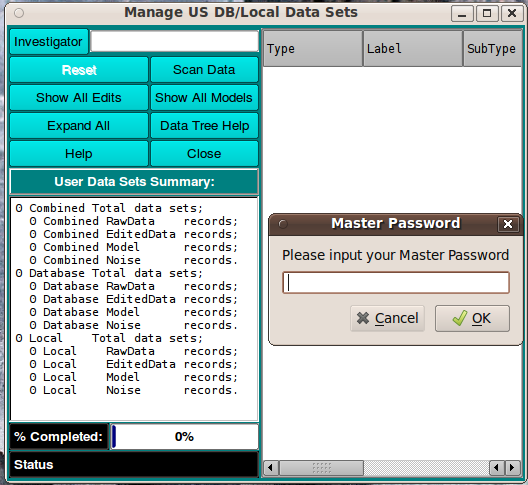Viewport: 528px width, 485px height.
Task: Confirm Master Password with OK
Action: pyautogui.click(x=472, y=318)
